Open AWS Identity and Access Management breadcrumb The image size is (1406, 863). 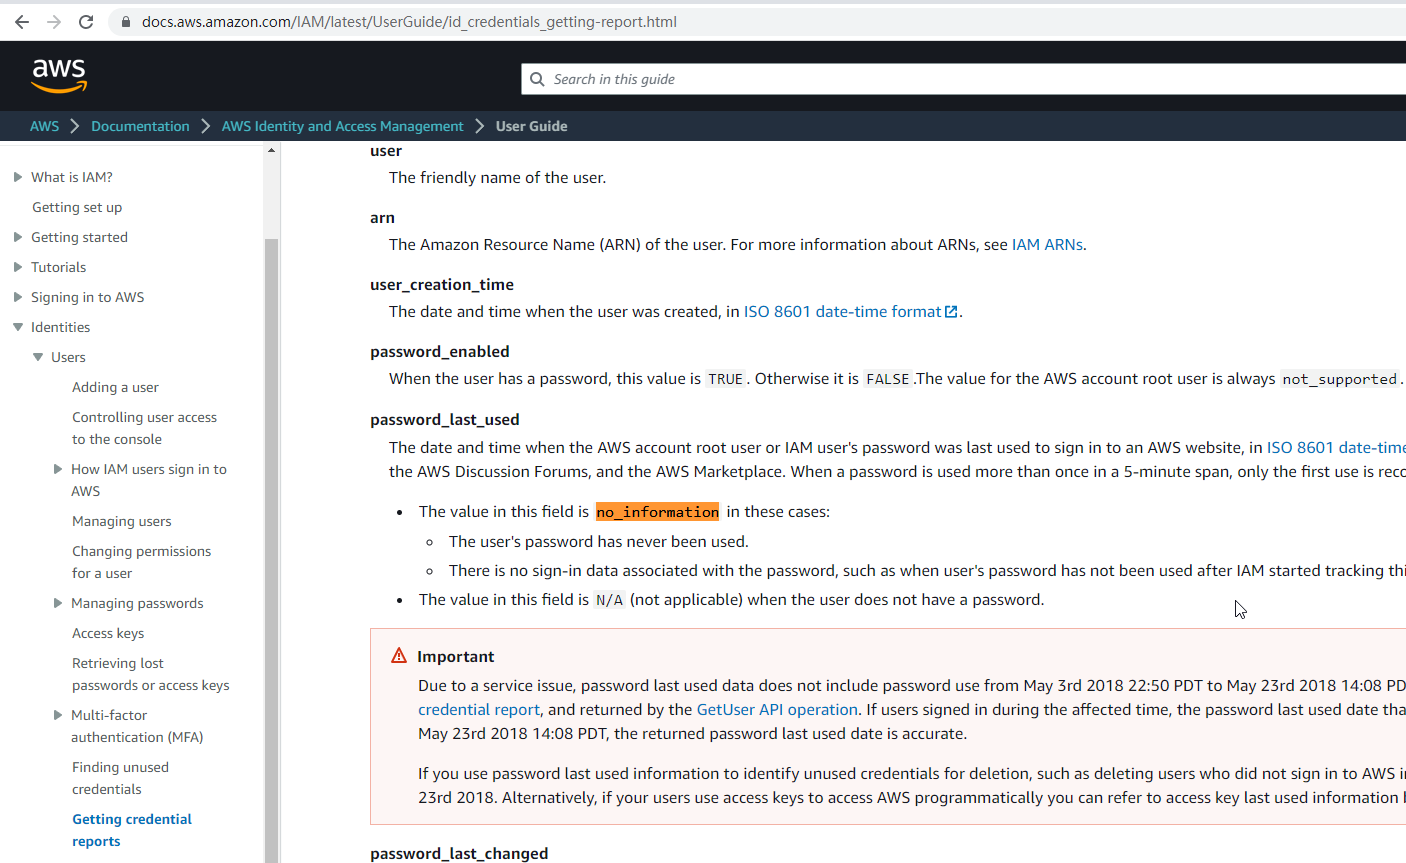342,126
